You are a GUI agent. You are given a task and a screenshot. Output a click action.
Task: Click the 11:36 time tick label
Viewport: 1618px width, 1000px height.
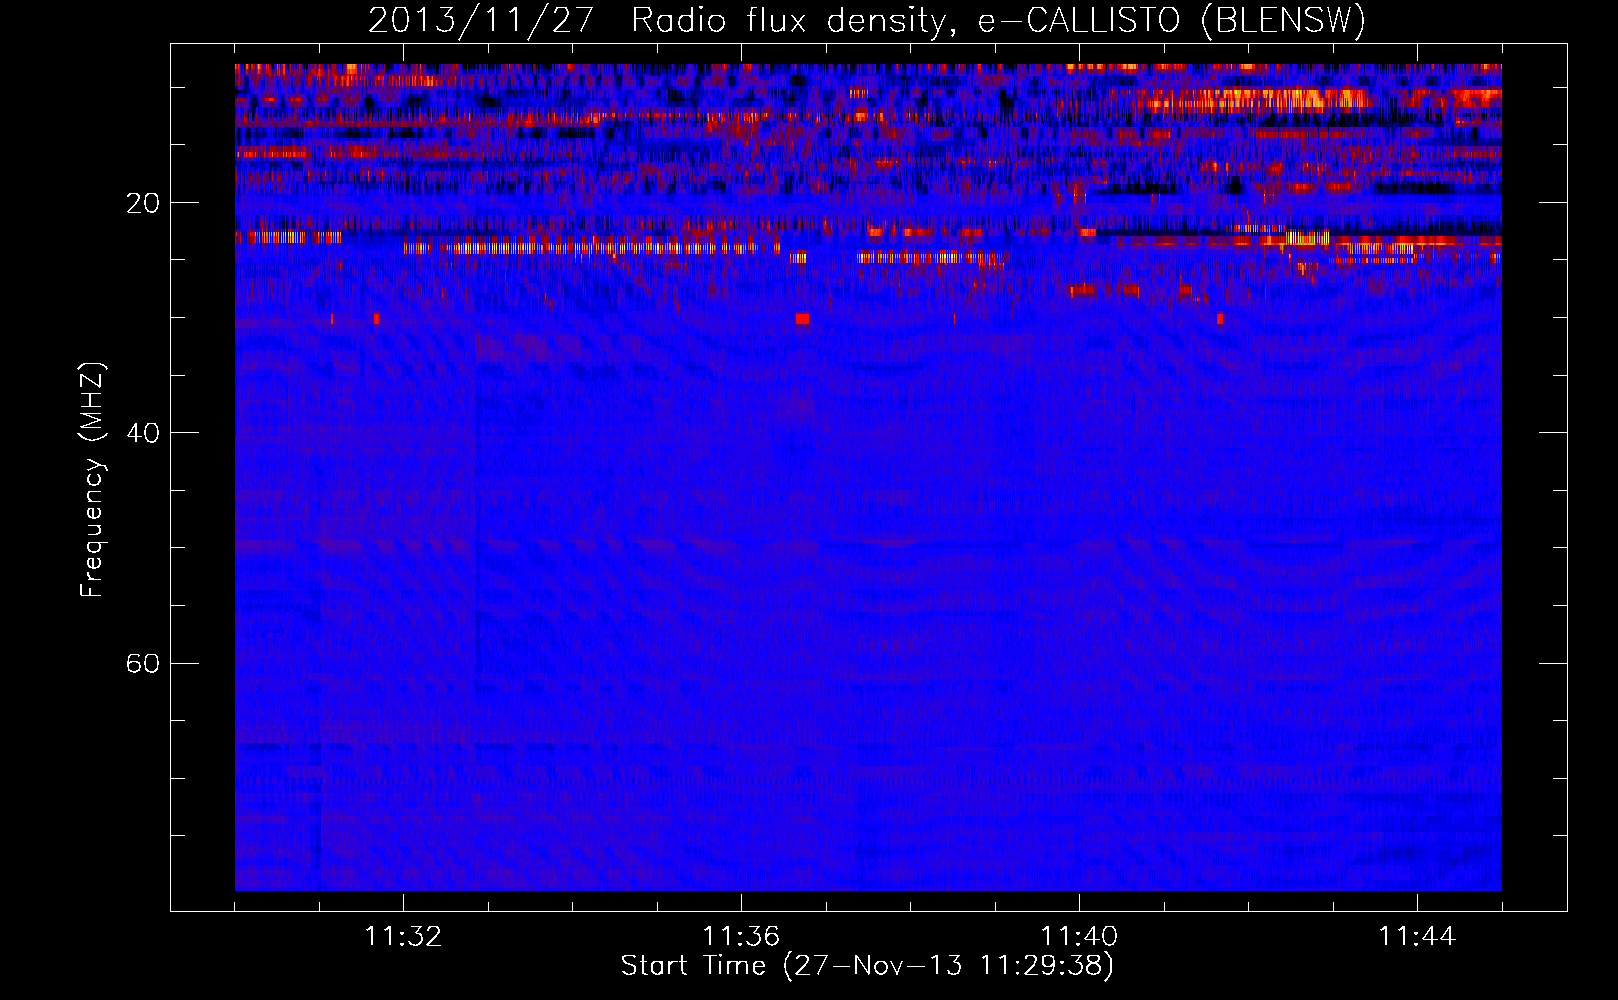741,936
